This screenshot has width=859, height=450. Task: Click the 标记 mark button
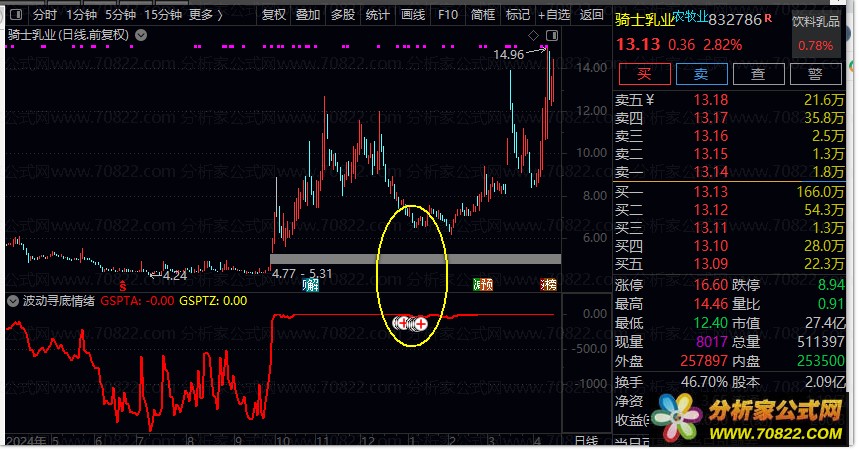518,15
